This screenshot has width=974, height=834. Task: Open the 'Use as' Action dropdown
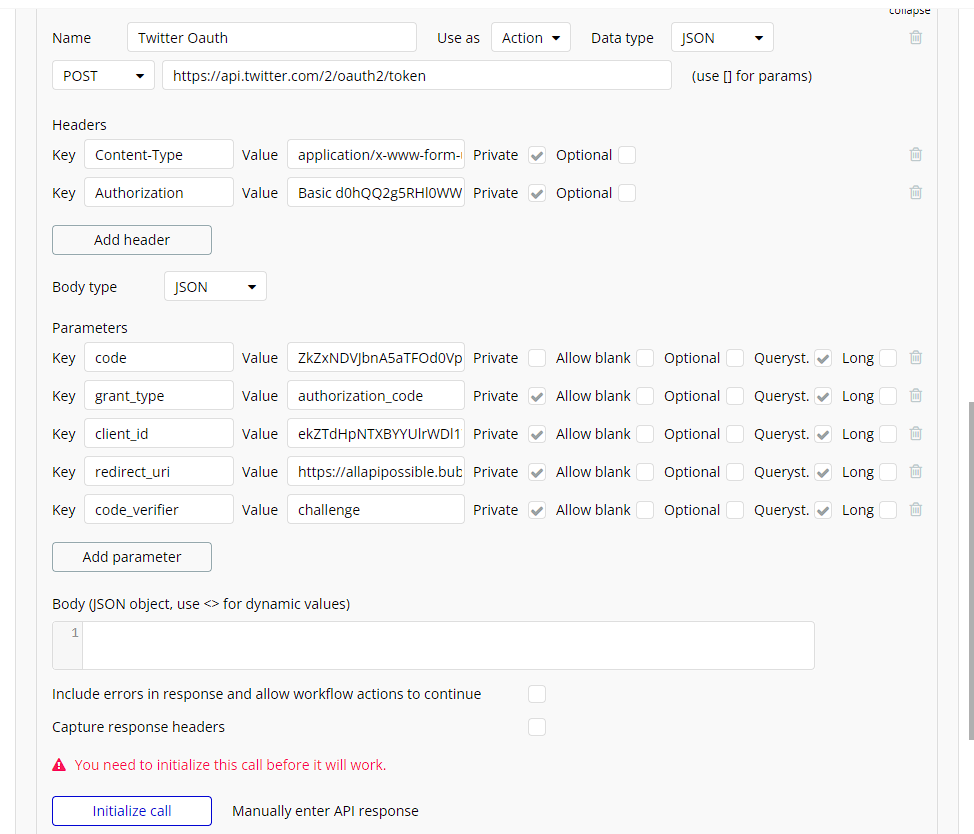530,38
